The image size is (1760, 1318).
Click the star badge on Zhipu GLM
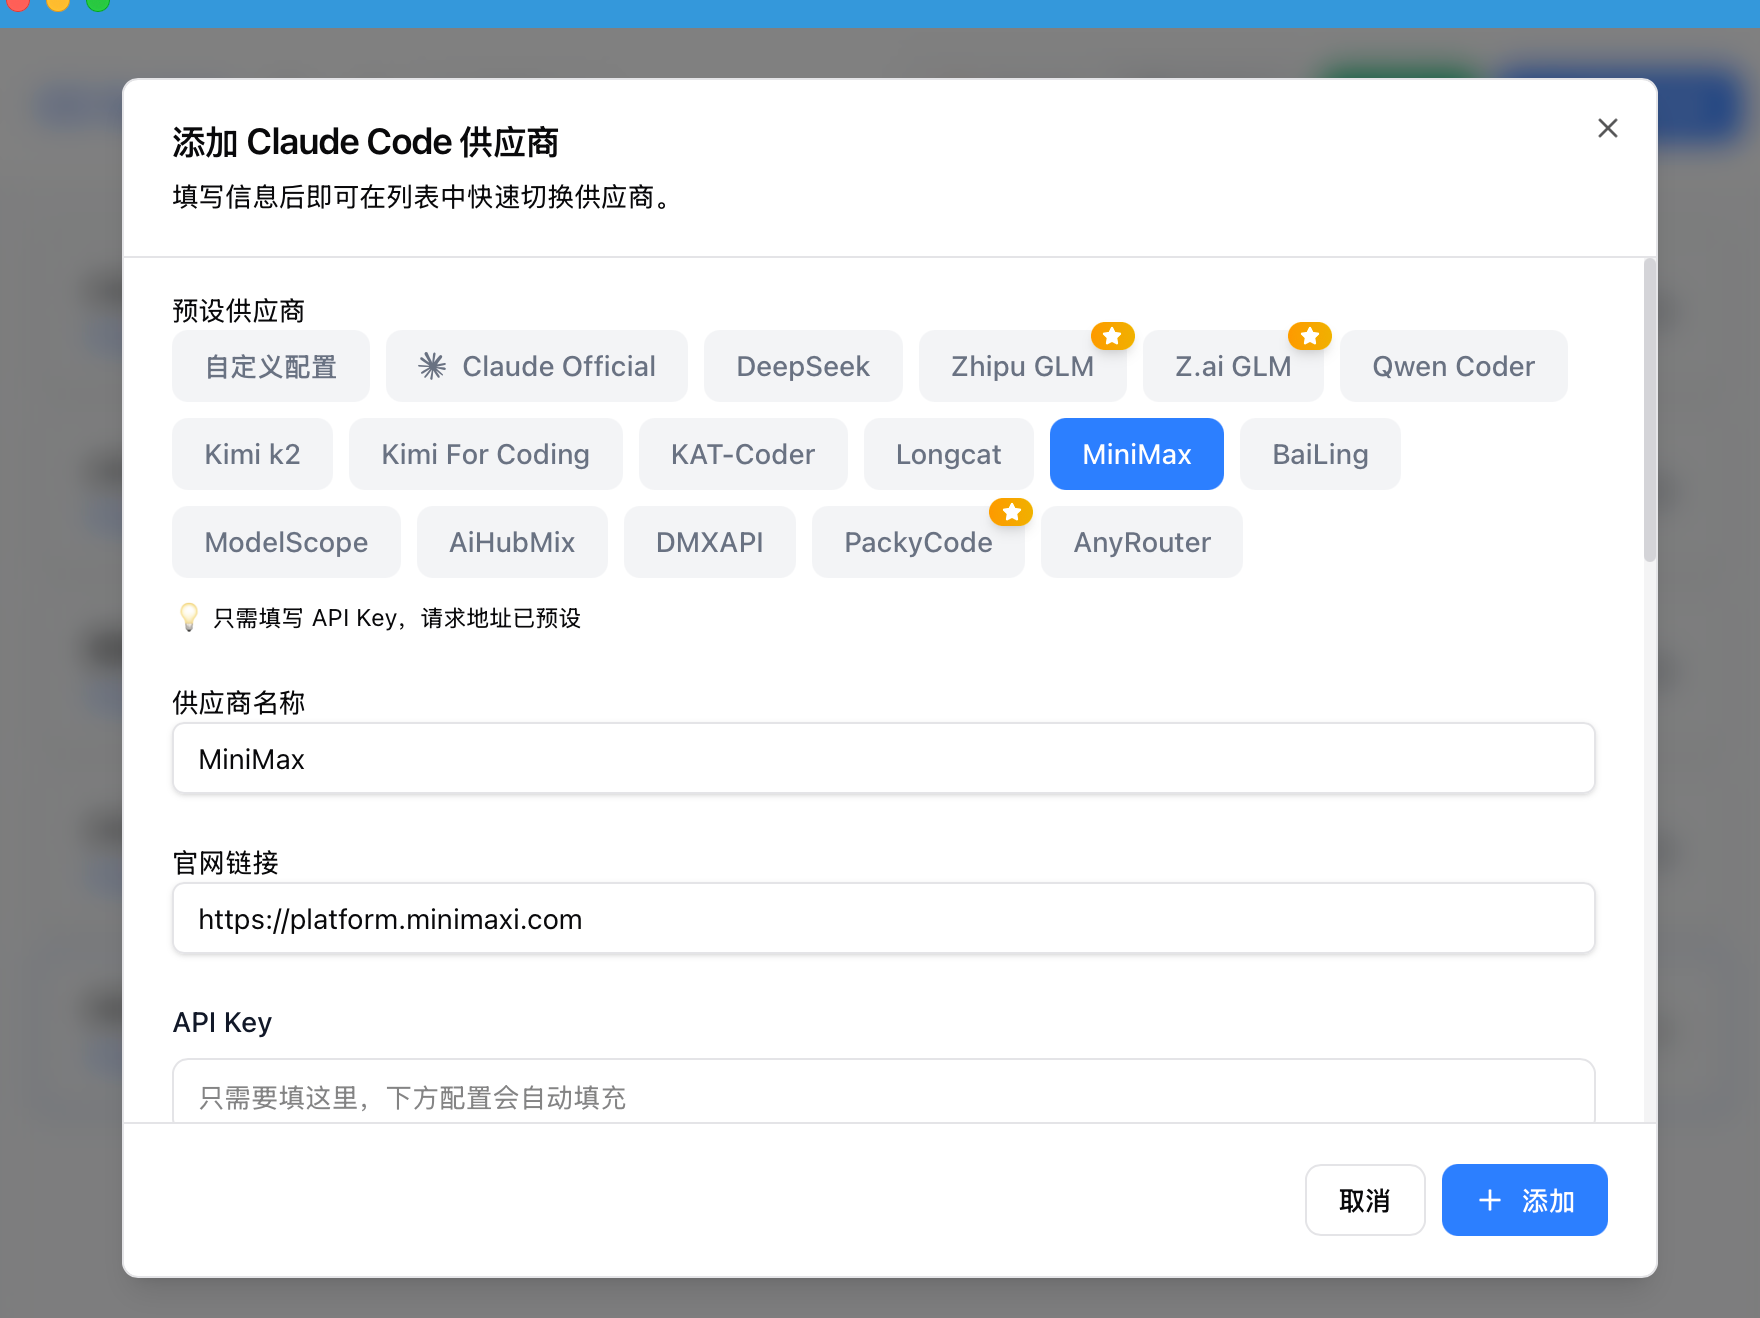click(x=1112, y=336)
